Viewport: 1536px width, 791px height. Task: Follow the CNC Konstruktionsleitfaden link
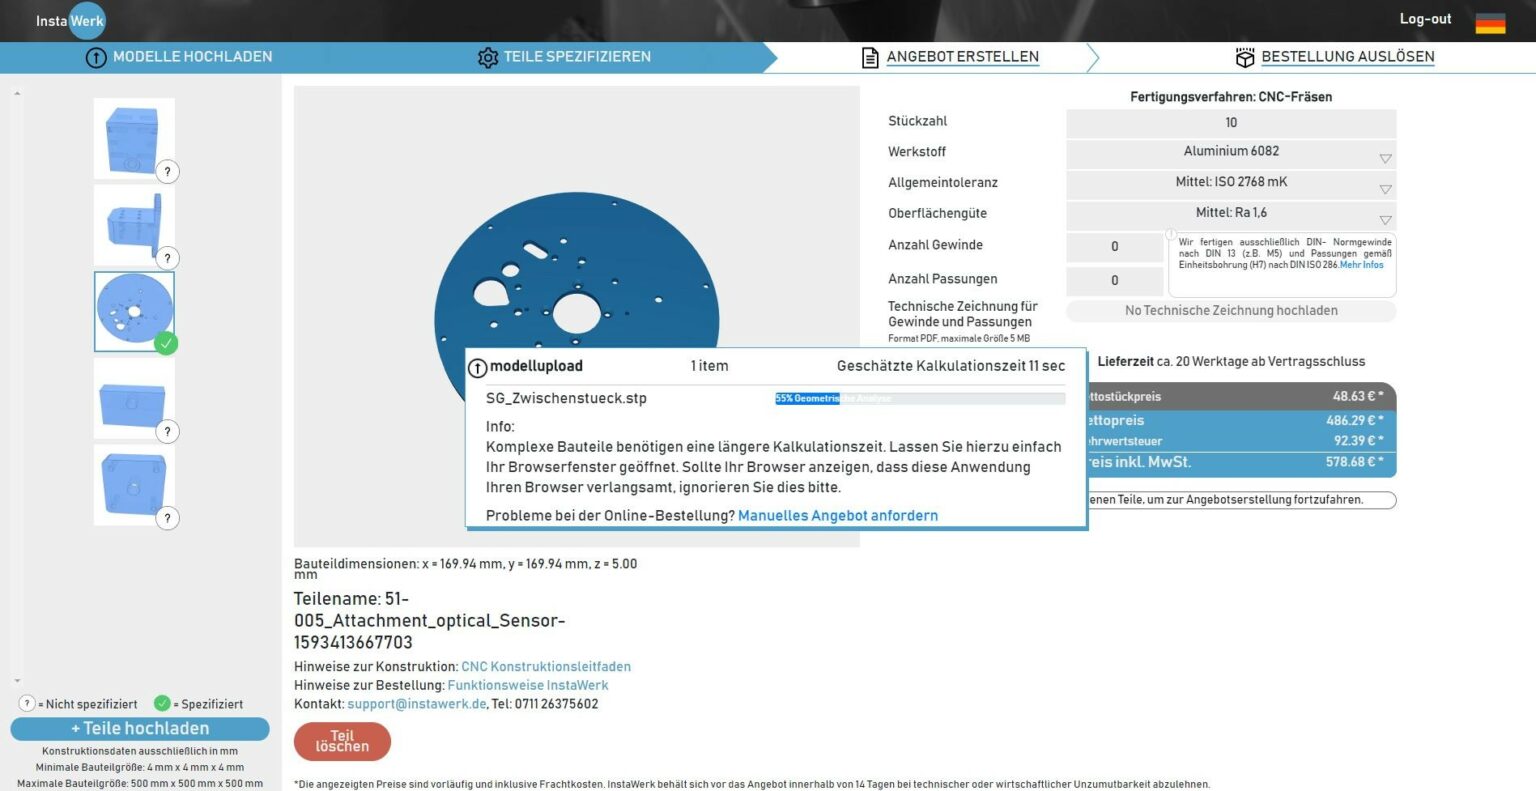545,666
